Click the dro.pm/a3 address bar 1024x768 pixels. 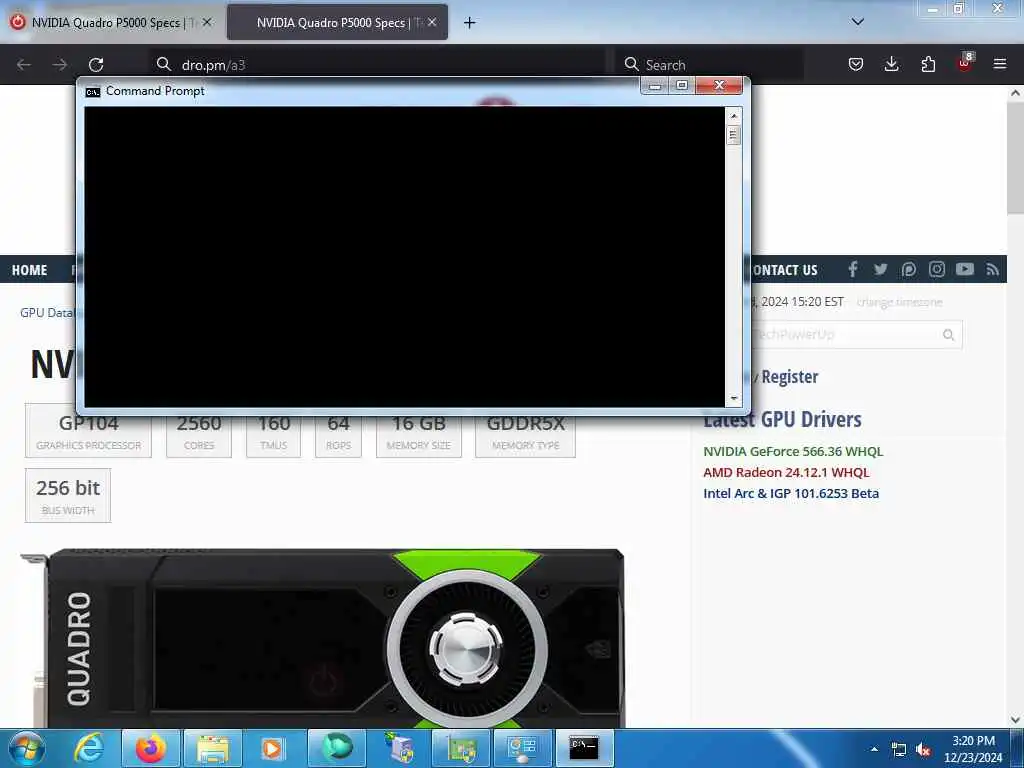(379, 65)
